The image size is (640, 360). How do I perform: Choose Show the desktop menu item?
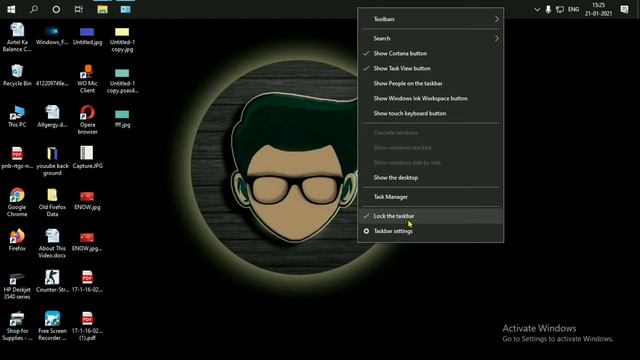click(431, 178)
